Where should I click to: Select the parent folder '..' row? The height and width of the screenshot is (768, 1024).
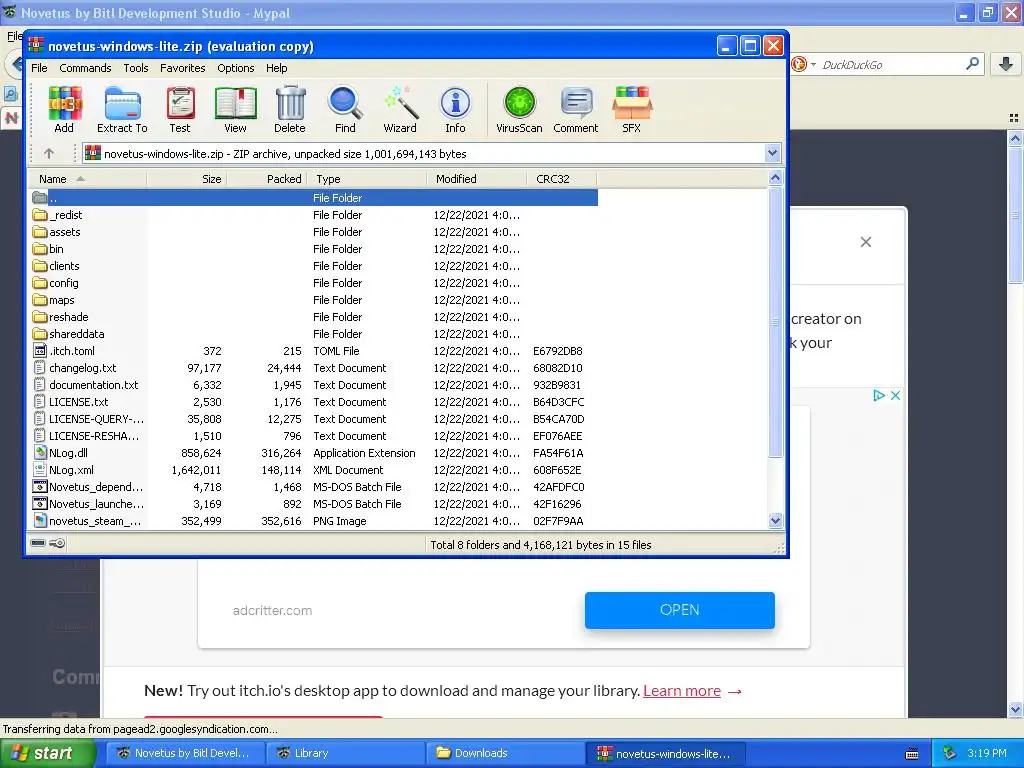pos(313,198)
